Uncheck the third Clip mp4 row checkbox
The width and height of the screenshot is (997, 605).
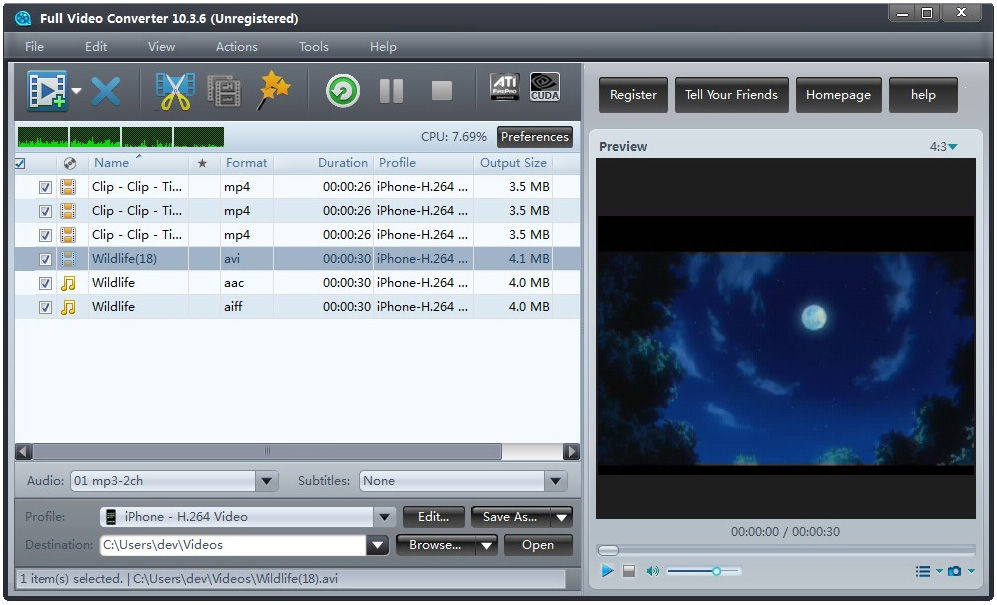[45, 235]
